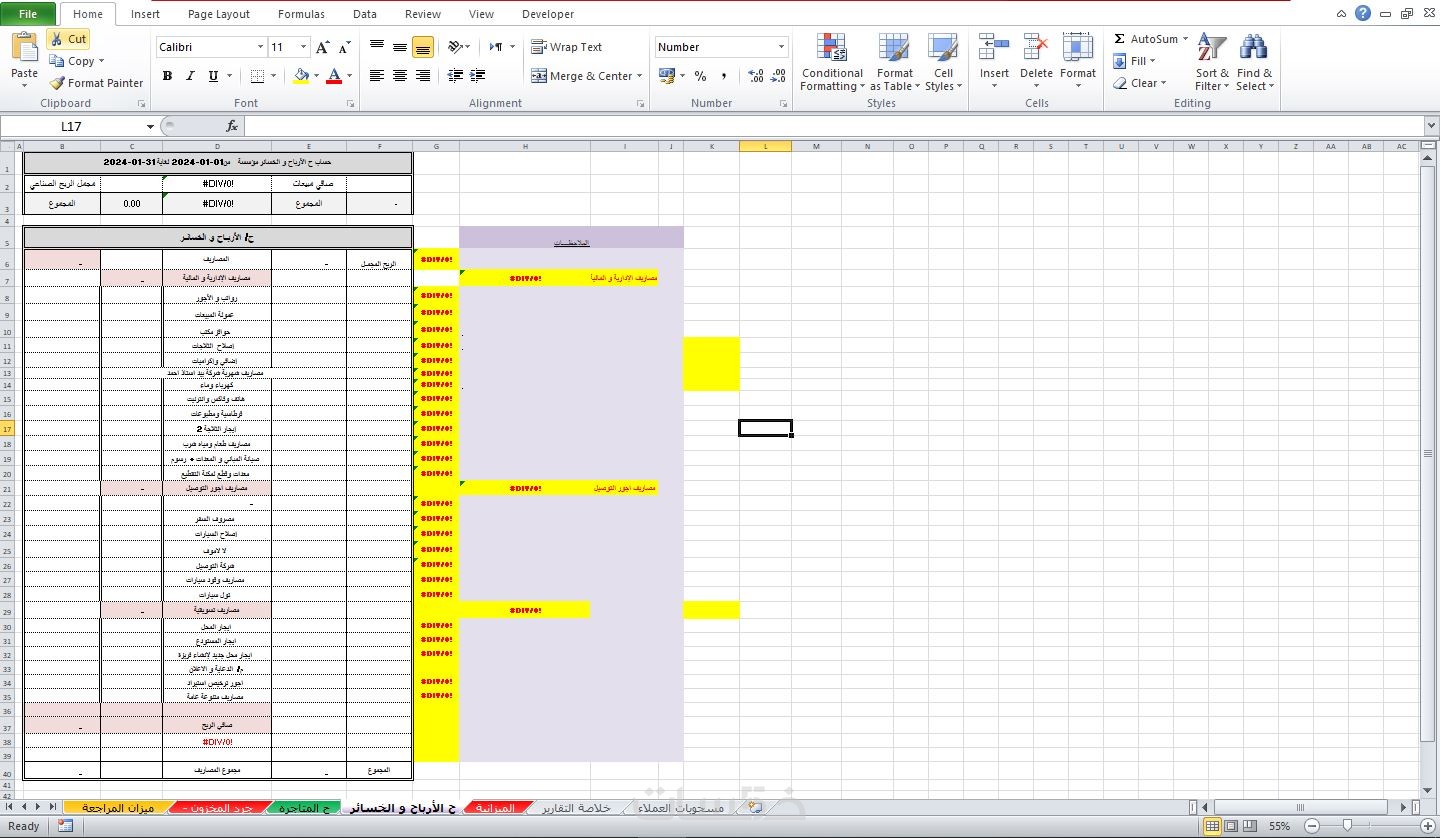This screenshot has width=1440, height=838.
Task: Click the Insert Function fx button
Action: coord(232,126)
